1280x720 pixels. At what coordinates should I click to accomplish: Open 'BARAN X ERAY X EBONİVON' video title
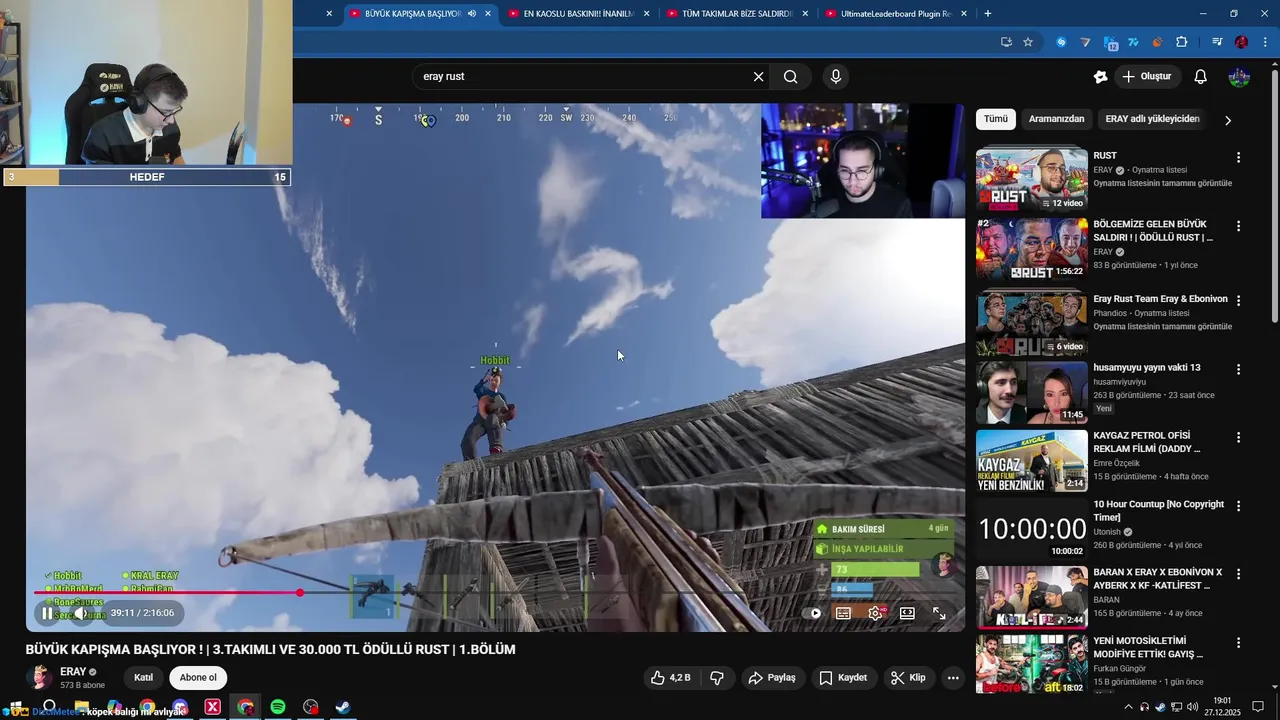(x=1158, y=579)
